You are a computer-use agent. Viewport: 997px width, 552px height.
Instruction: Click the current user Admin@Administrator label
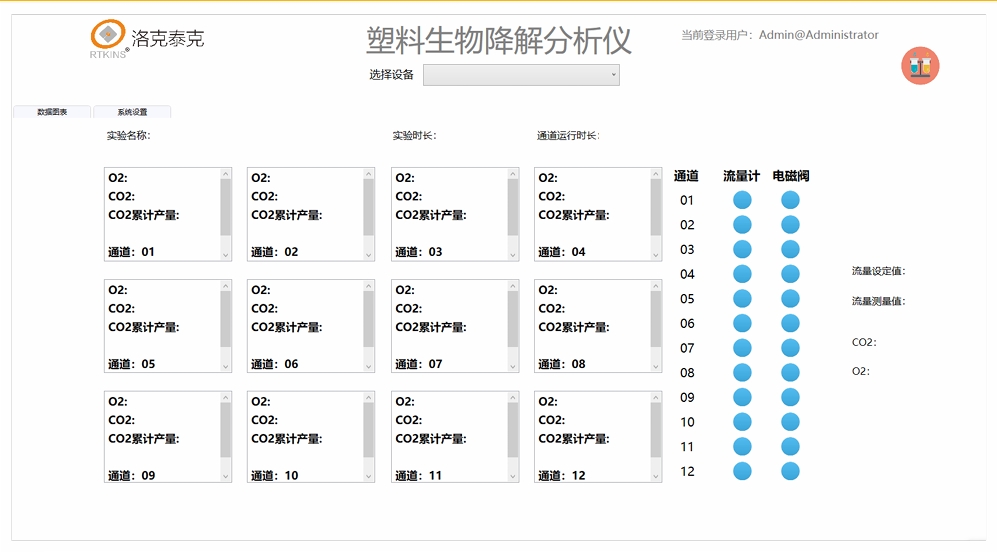coord(779,35)
